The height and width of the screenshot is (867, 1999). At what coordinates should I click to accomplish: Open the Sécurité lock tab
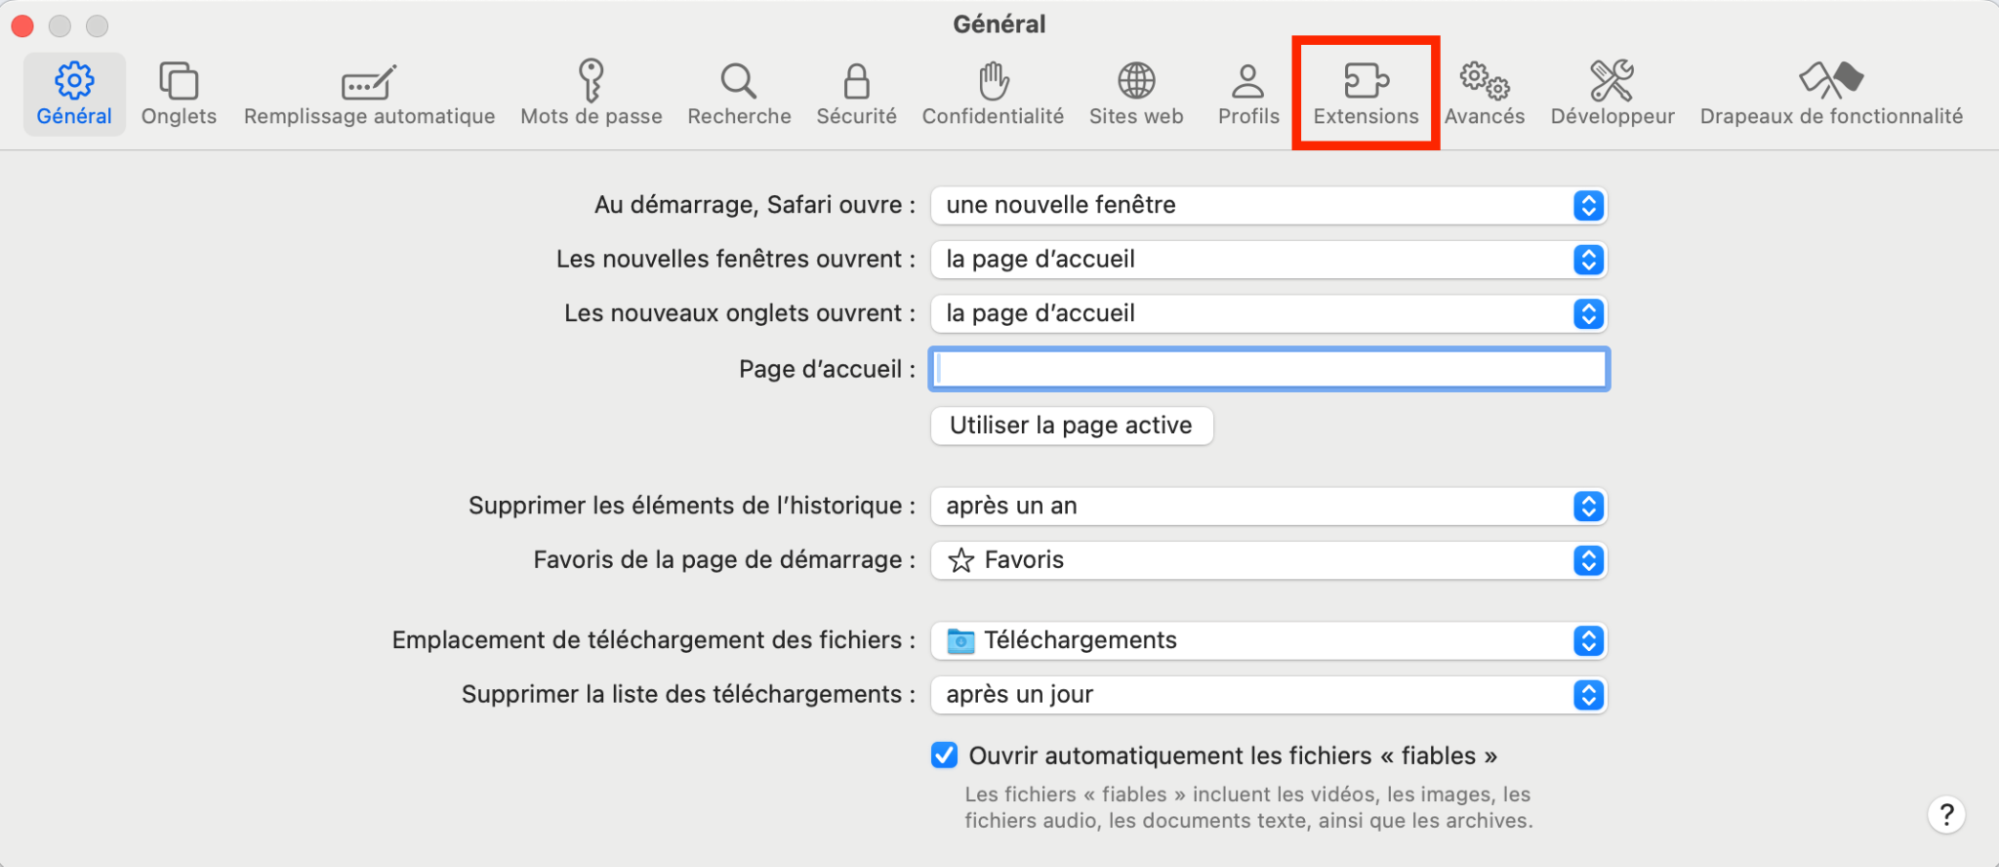point(856,94)
